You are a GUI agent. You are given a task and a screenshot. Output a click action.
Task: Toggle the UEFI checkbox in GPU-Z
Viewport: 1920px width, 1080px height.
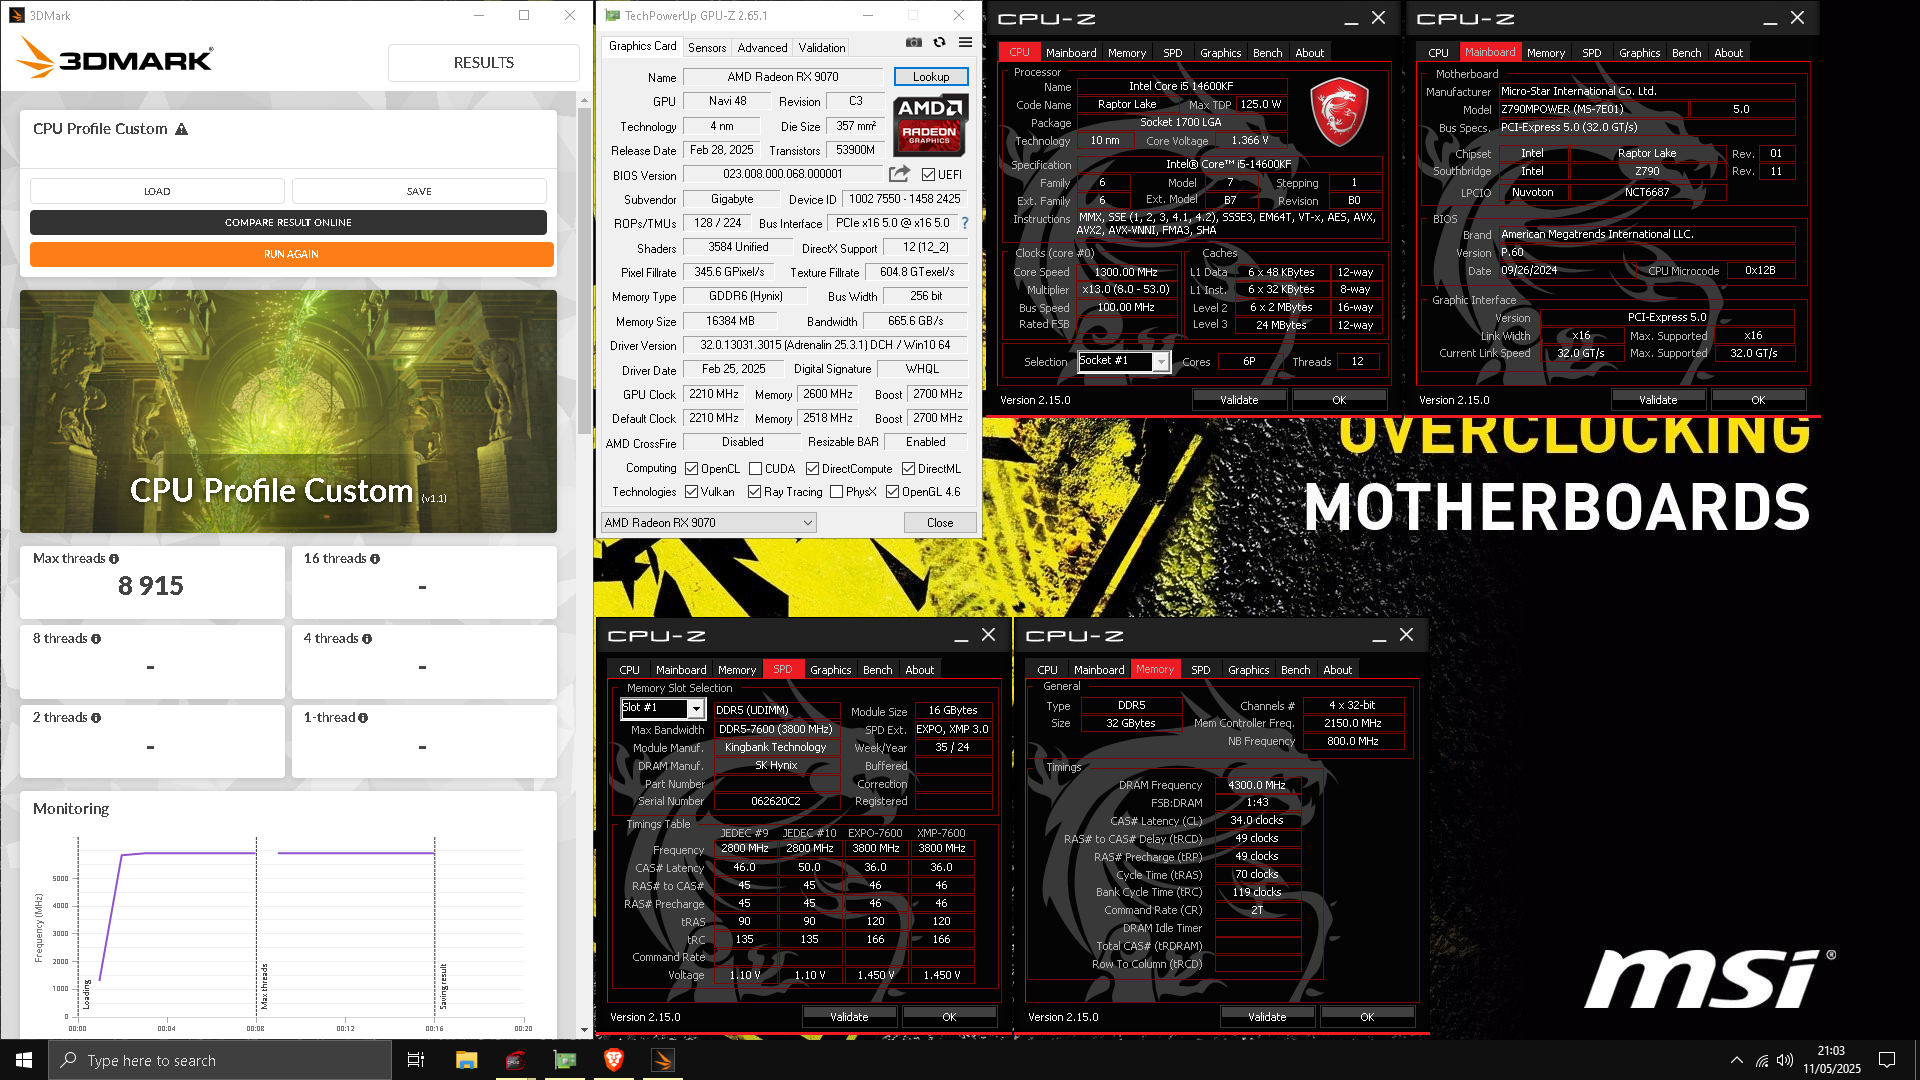929,175
